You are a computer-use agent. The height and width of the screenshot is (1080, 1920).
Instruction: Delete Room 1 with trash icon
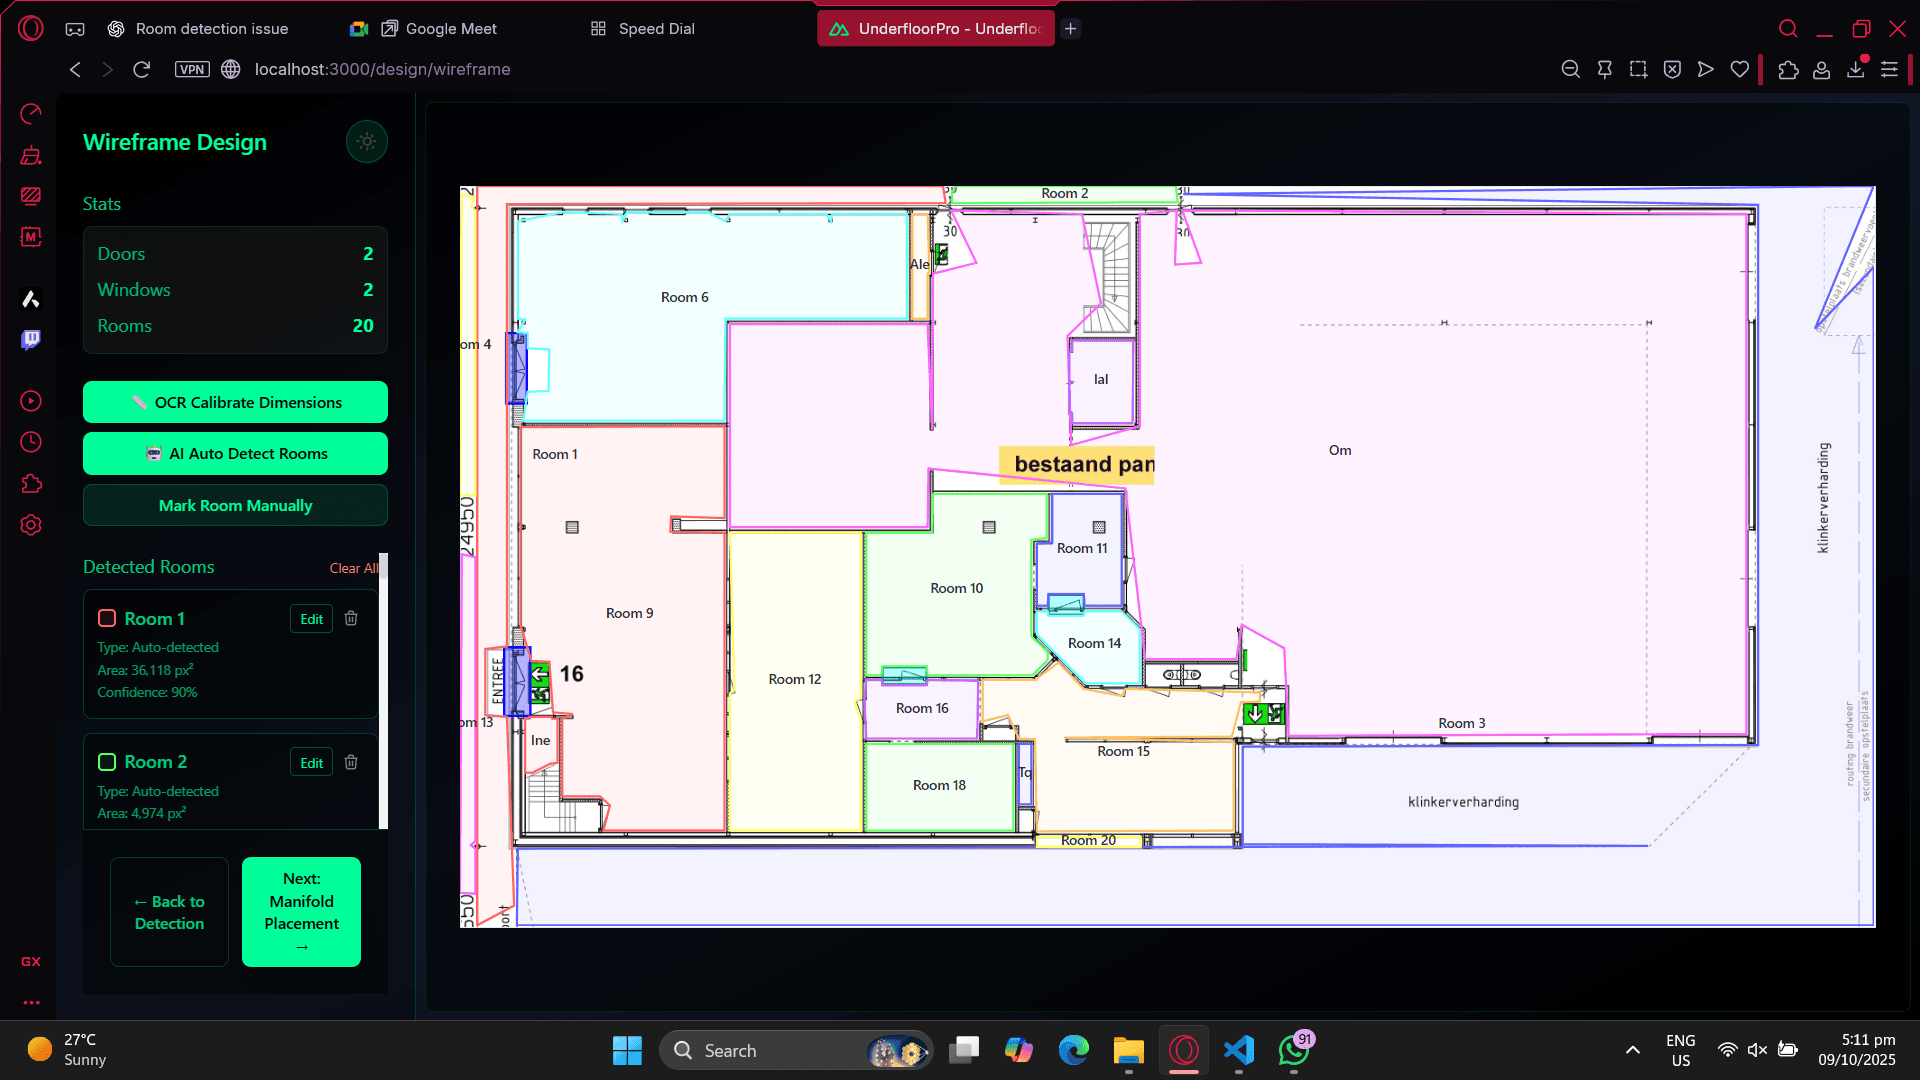351,618
